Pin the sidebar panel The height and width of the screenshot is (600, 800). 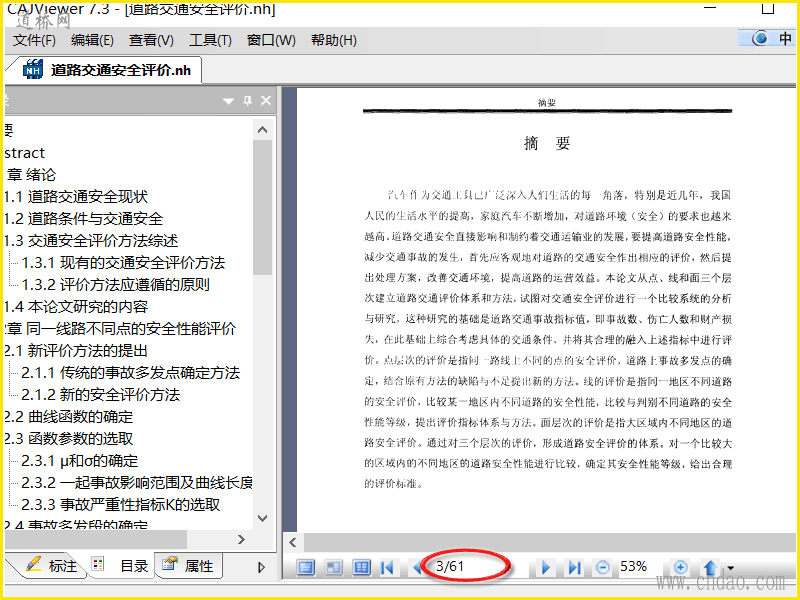point(247,101)
